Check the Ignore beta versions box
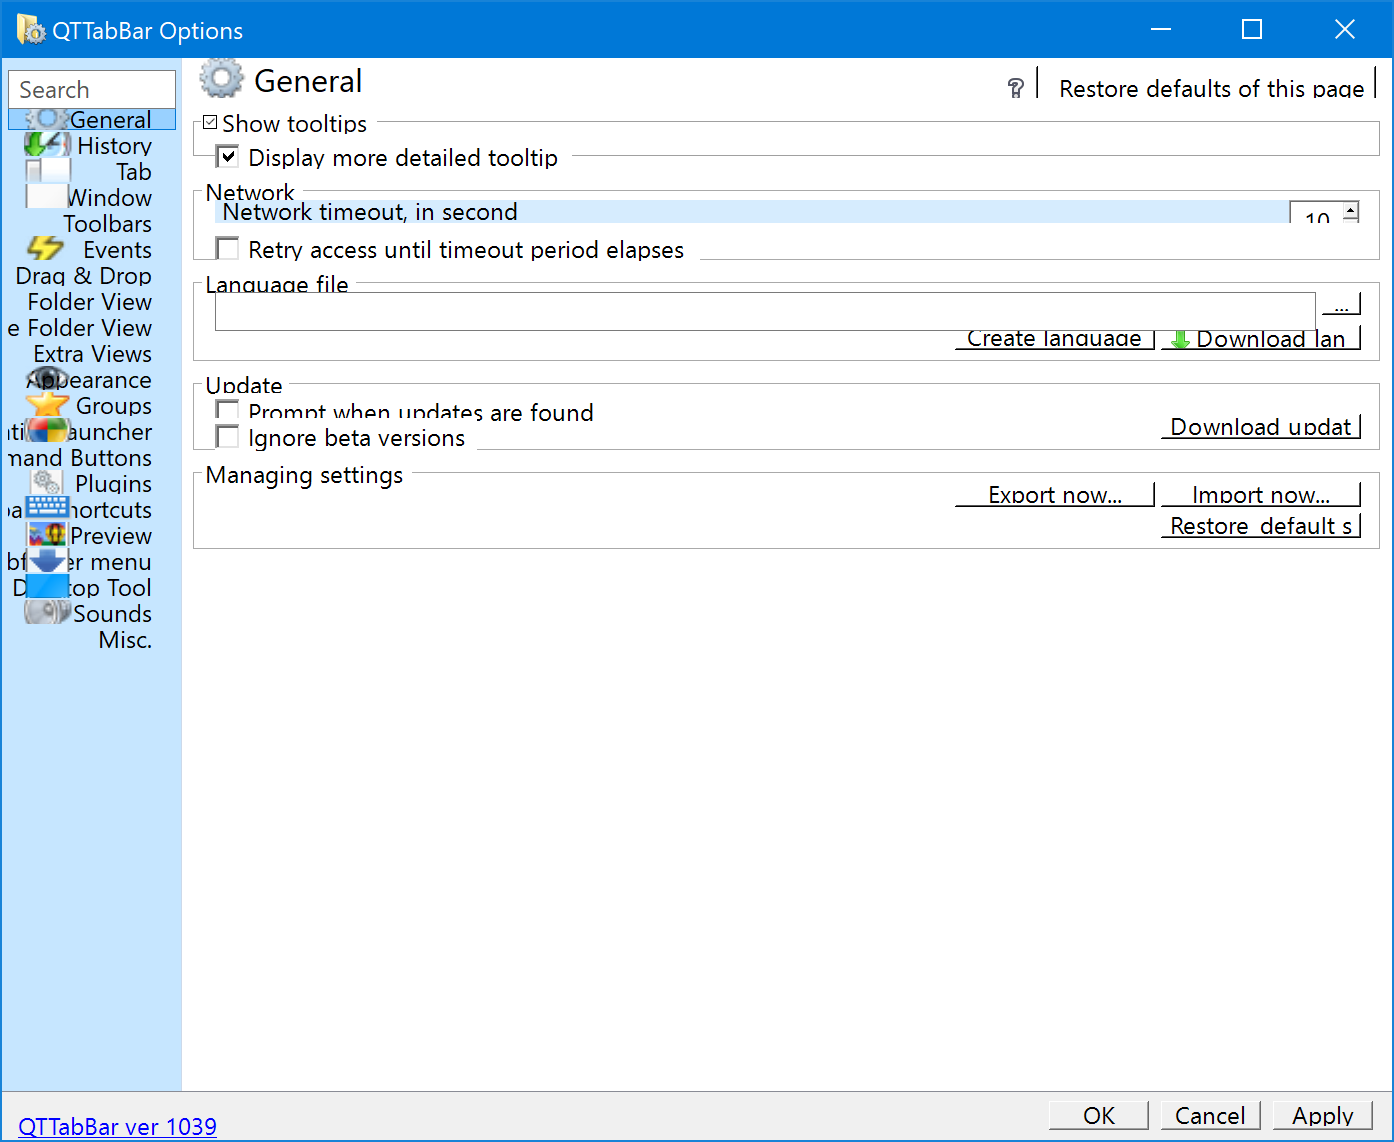The width and height of the screenshot is (1394, 1142). point(228,437)
